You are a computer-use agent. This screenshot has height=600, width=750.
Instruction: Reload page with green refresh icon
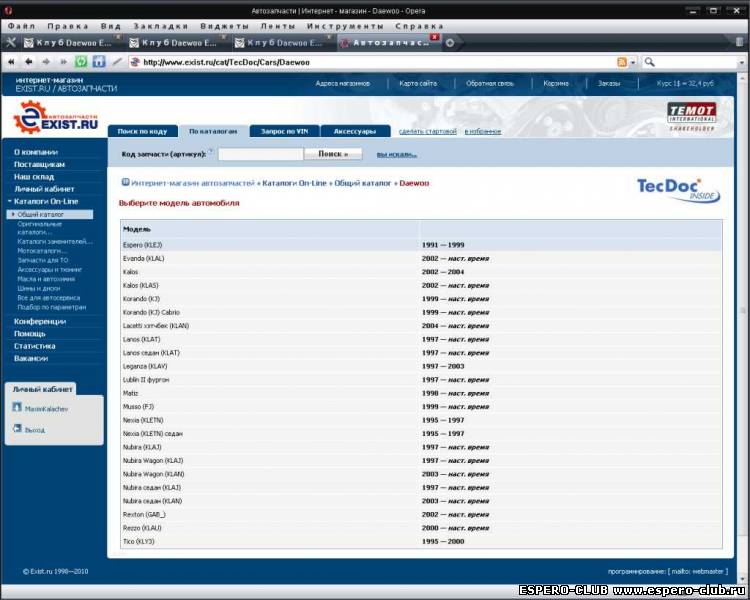[81, 61]
